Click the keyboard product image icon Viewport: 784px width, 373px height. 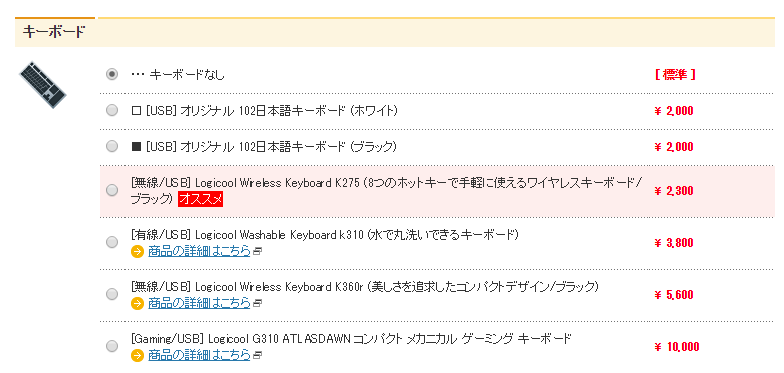(42, 85)
